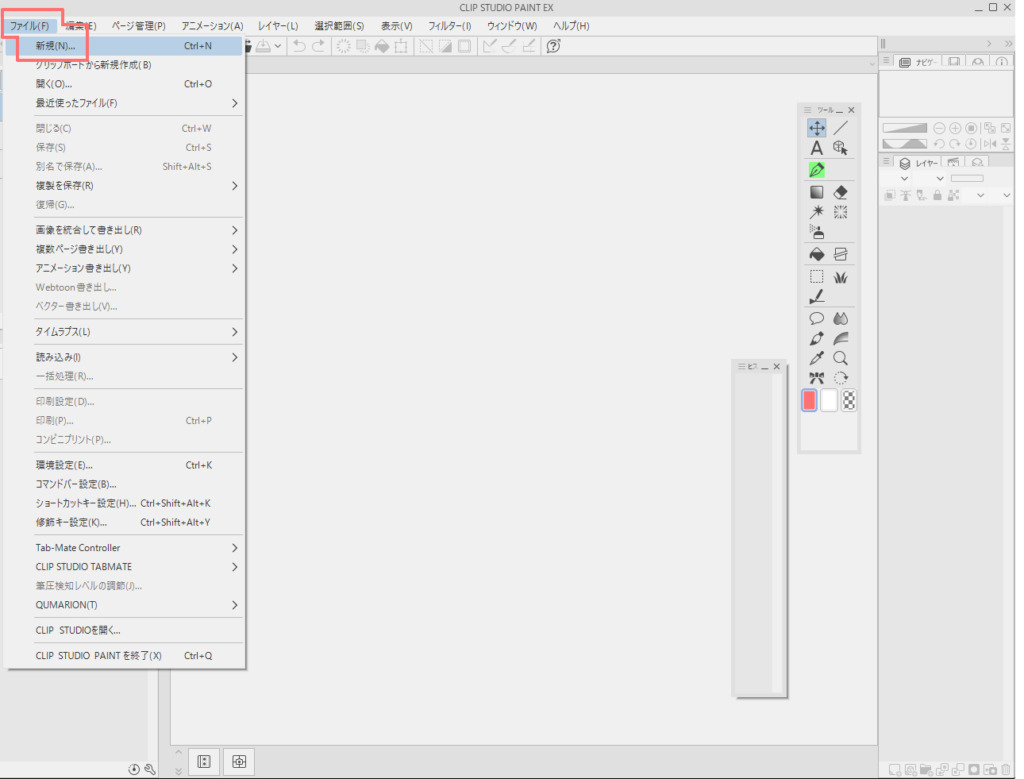Select the Auto select magic wand tool
The image size is (1024, 779).
(x=816, y=212)
